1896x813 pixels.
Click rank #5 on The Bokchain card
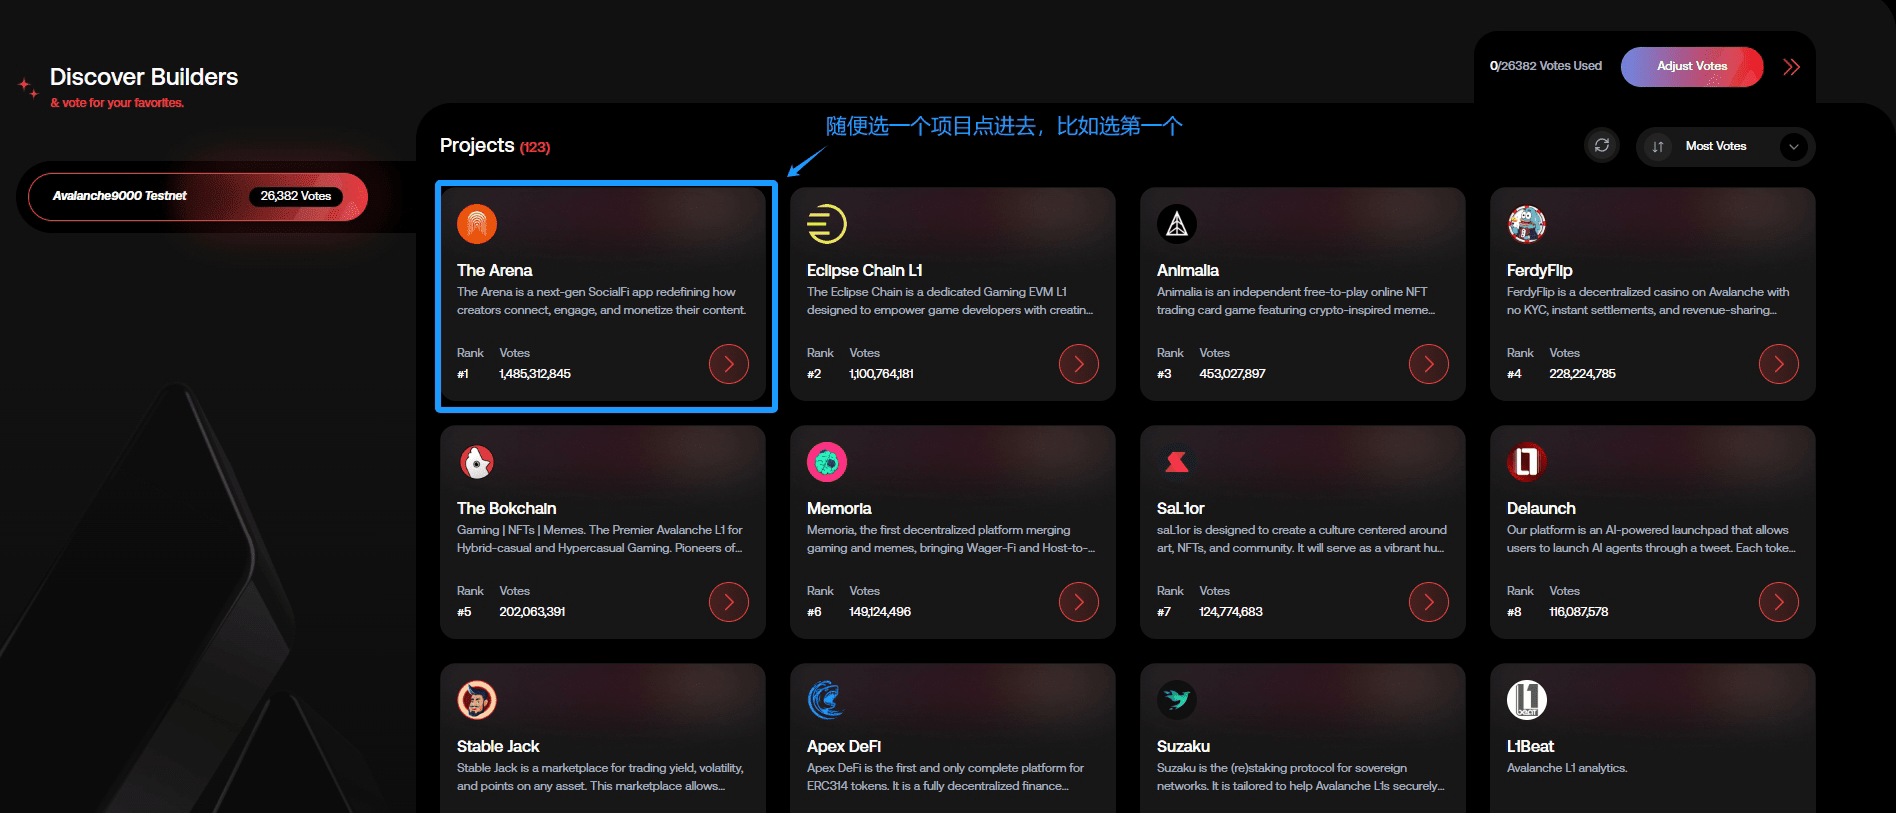464,612
